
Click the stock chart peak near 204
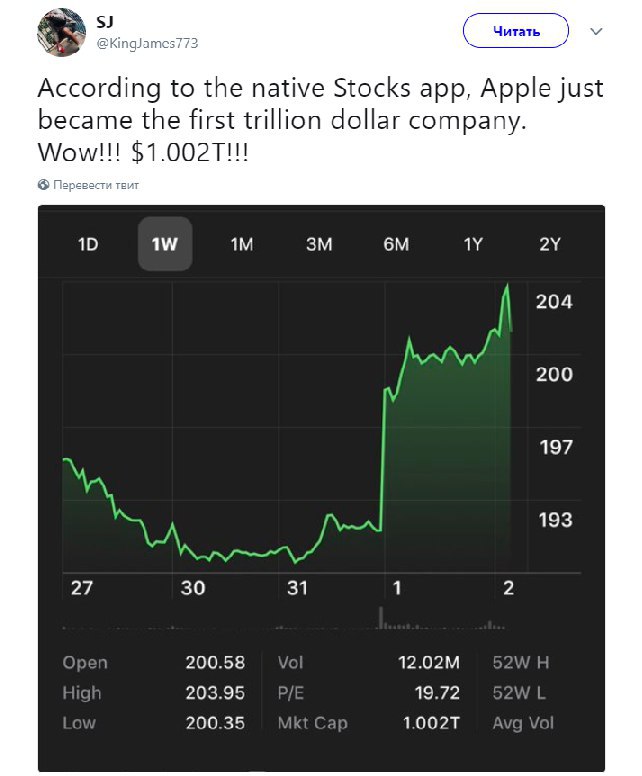coord(506,286)
